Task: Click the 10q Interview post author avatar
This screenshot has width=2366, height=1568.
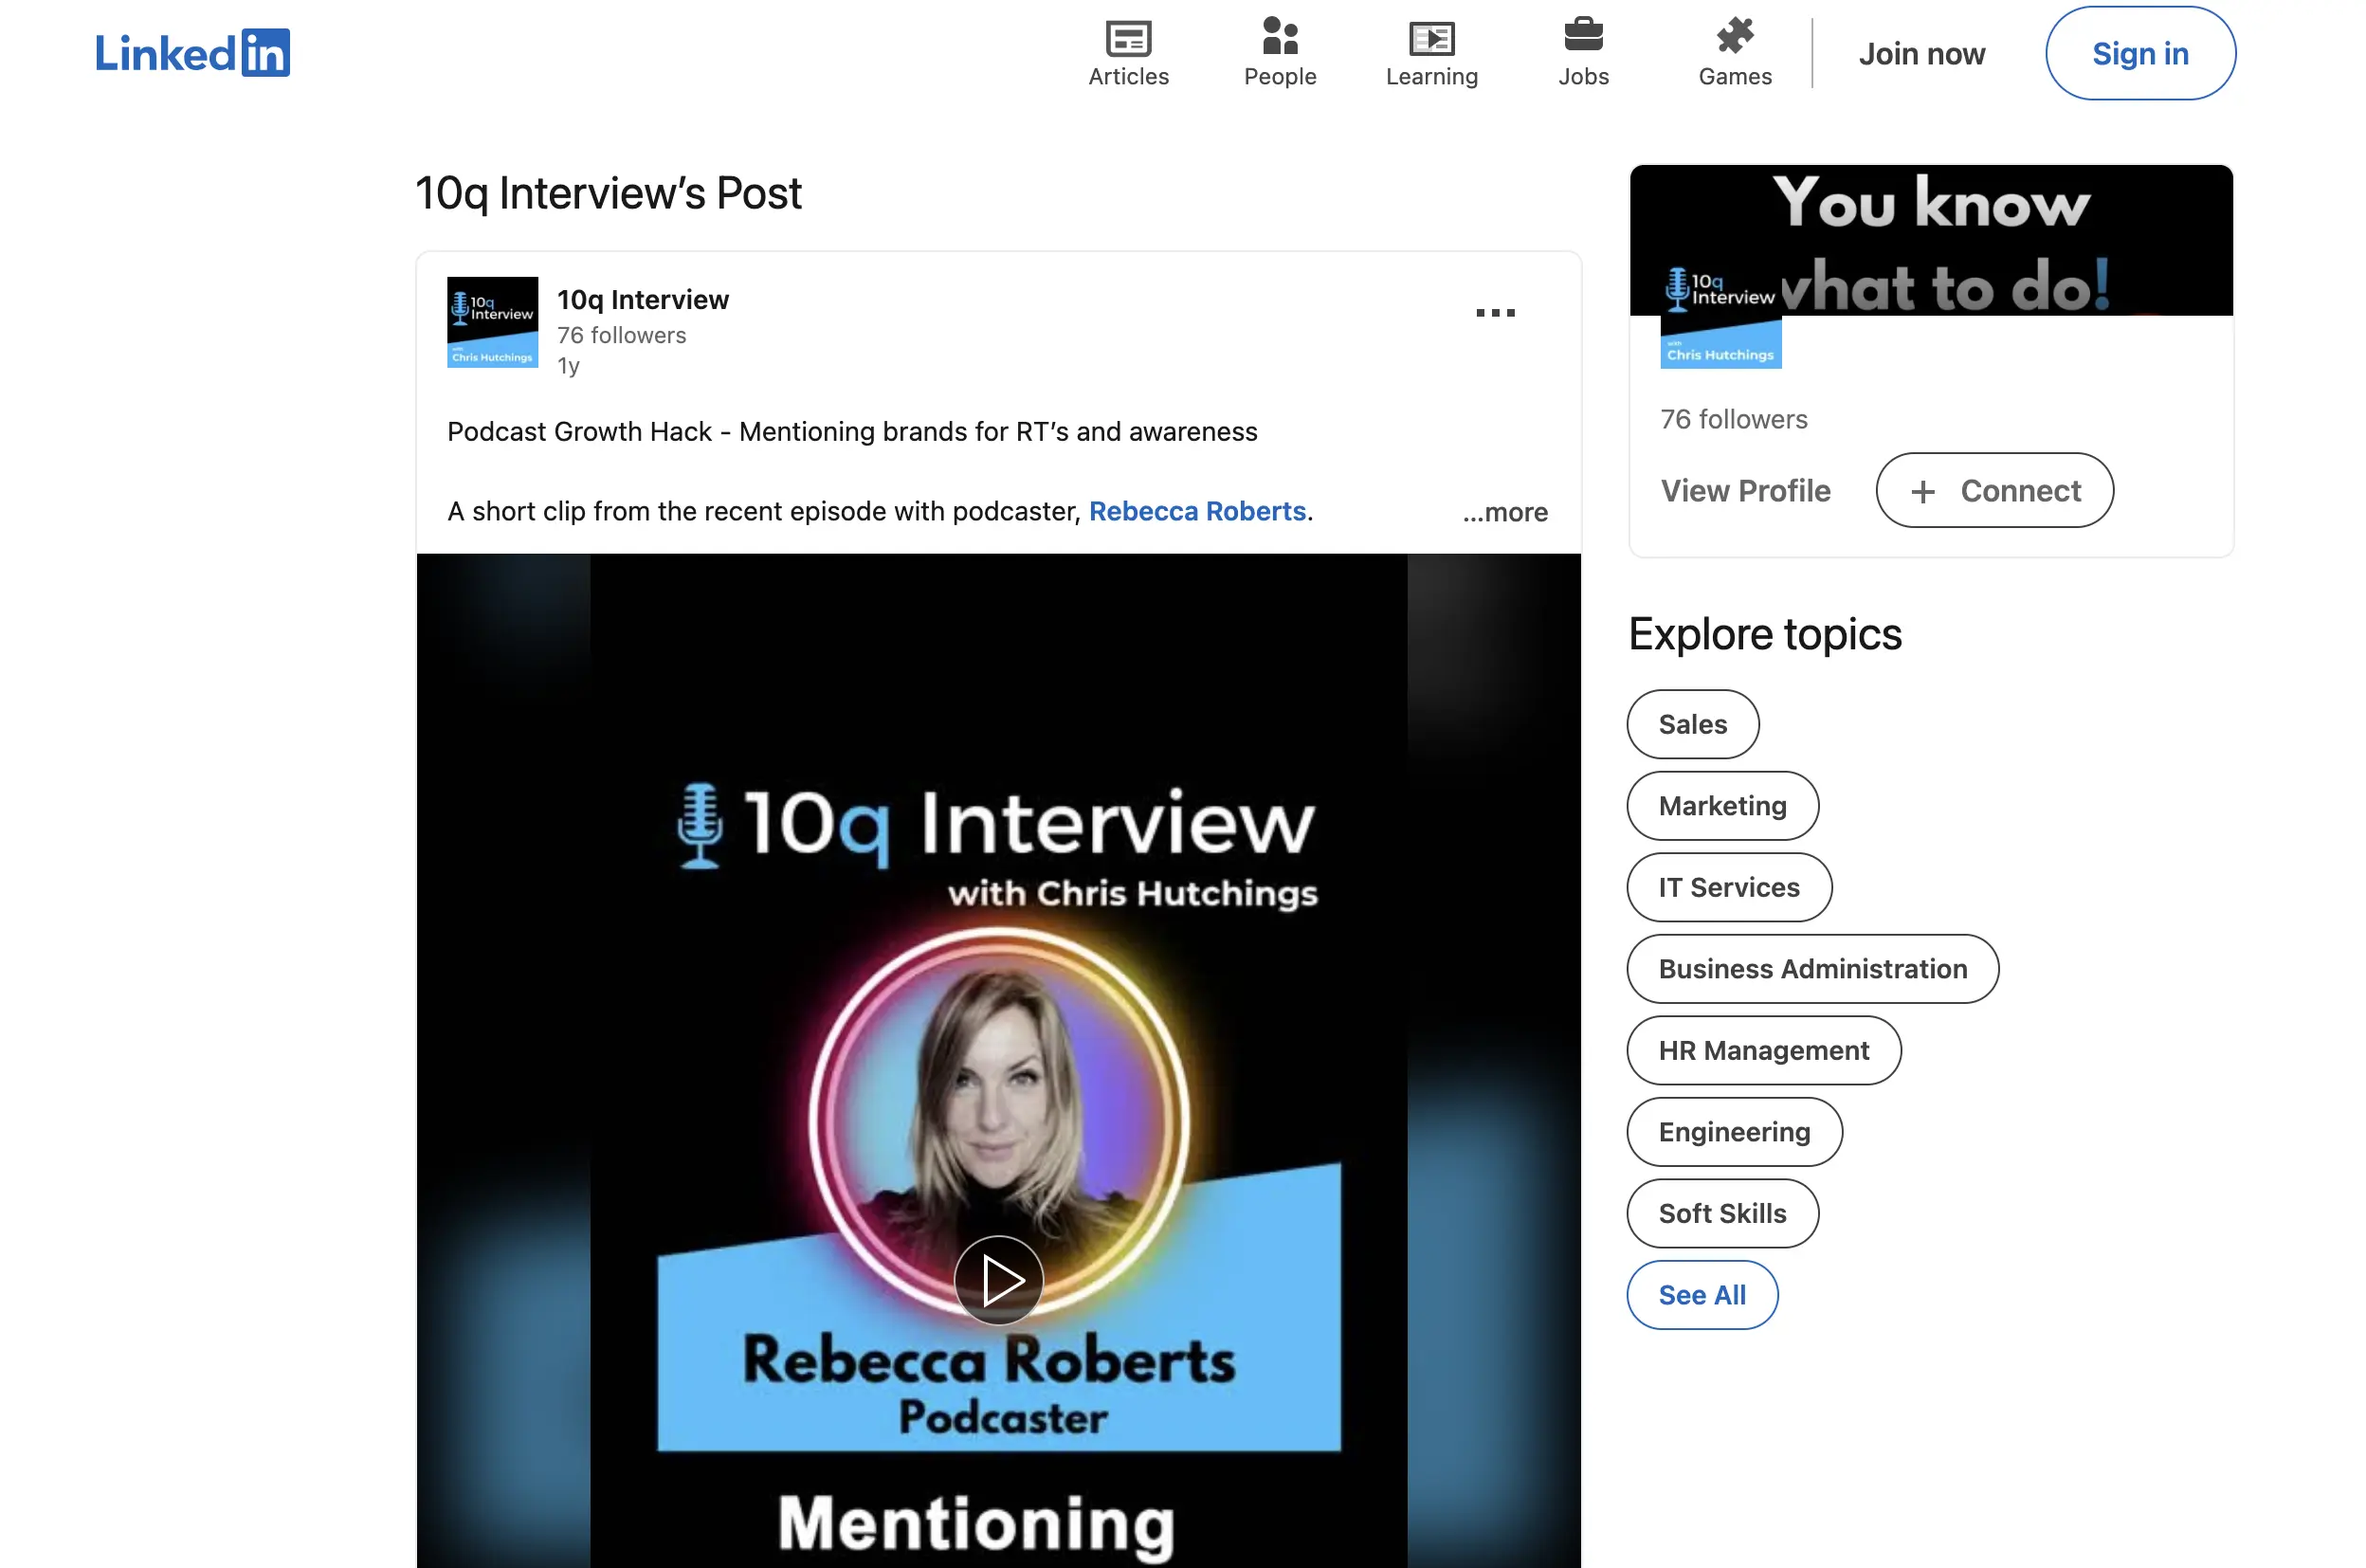Action: click(492, 322)
